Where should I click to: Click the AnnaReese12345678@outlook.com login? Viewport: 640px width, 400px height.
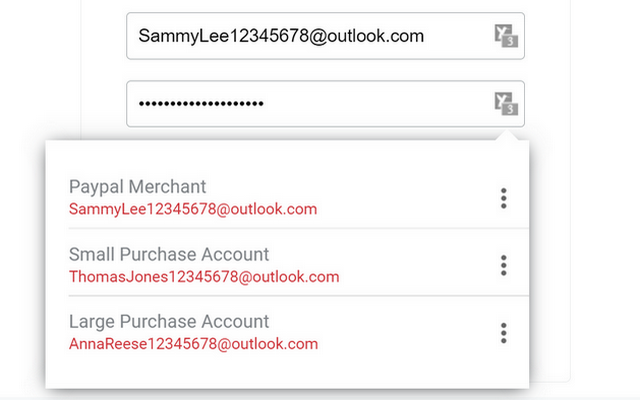(x=193, y=344)
